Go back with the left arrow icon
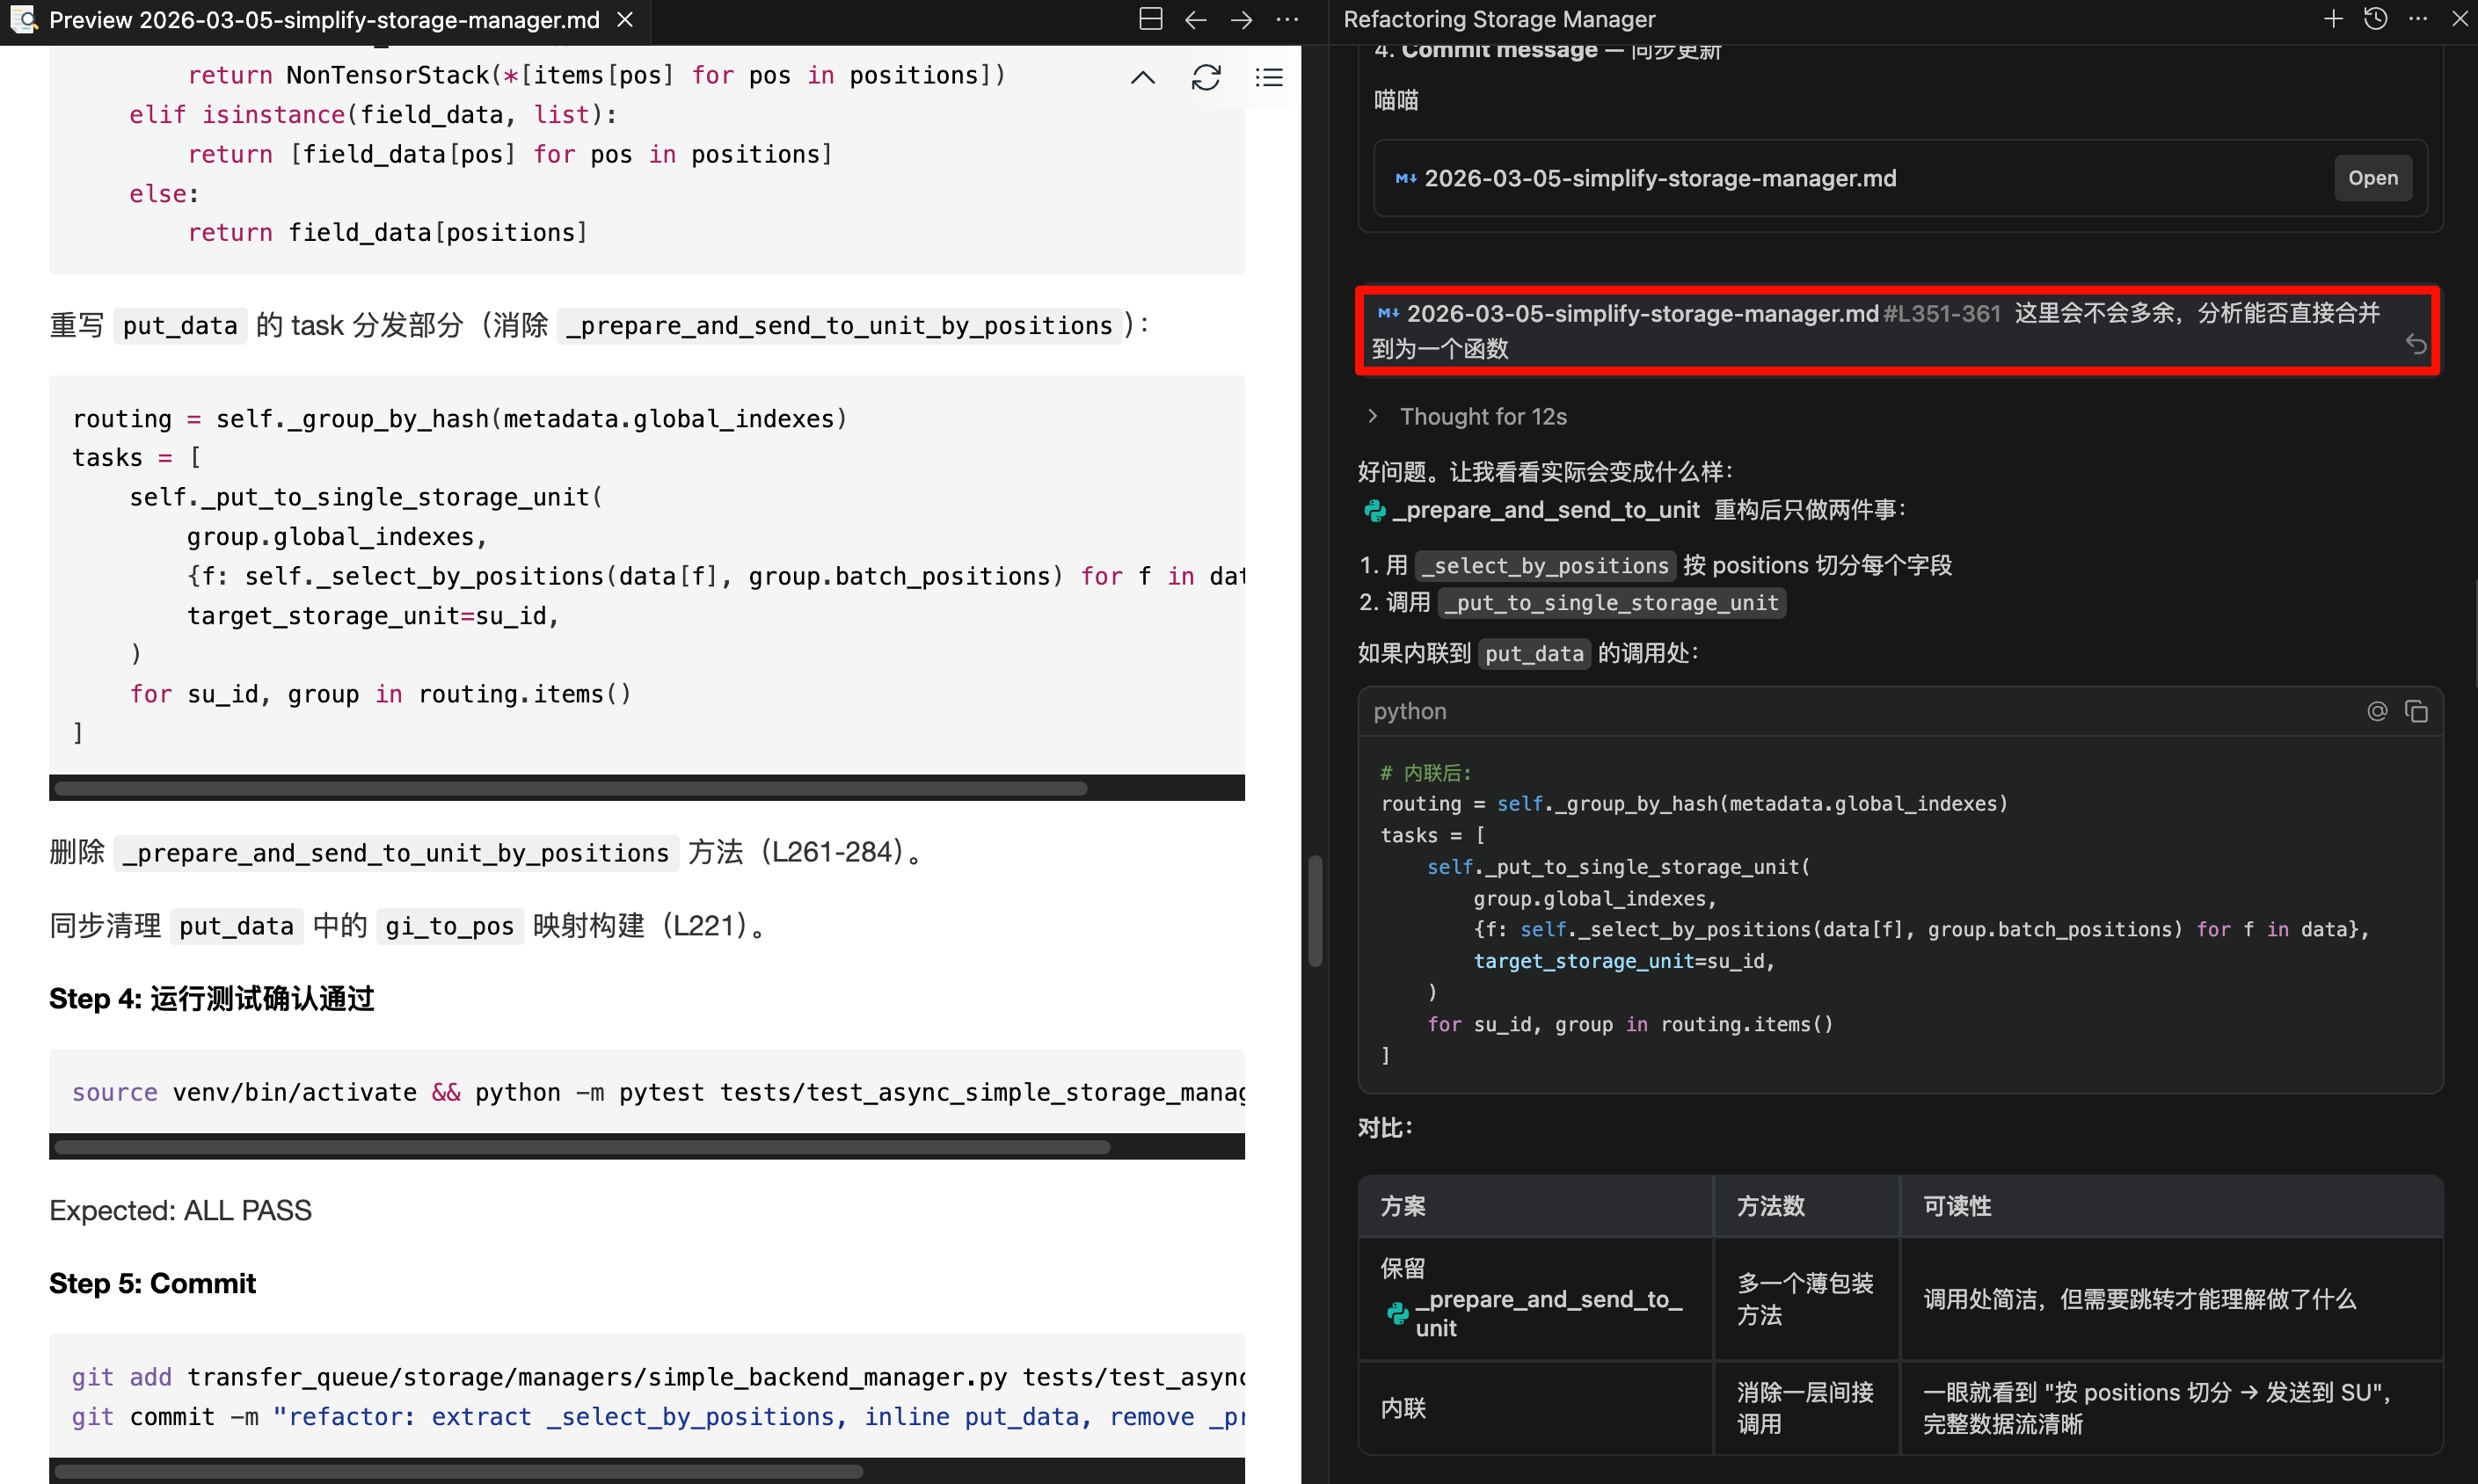The height and width of the screenshot is (1484, 2478). [x=1196, y=19]
